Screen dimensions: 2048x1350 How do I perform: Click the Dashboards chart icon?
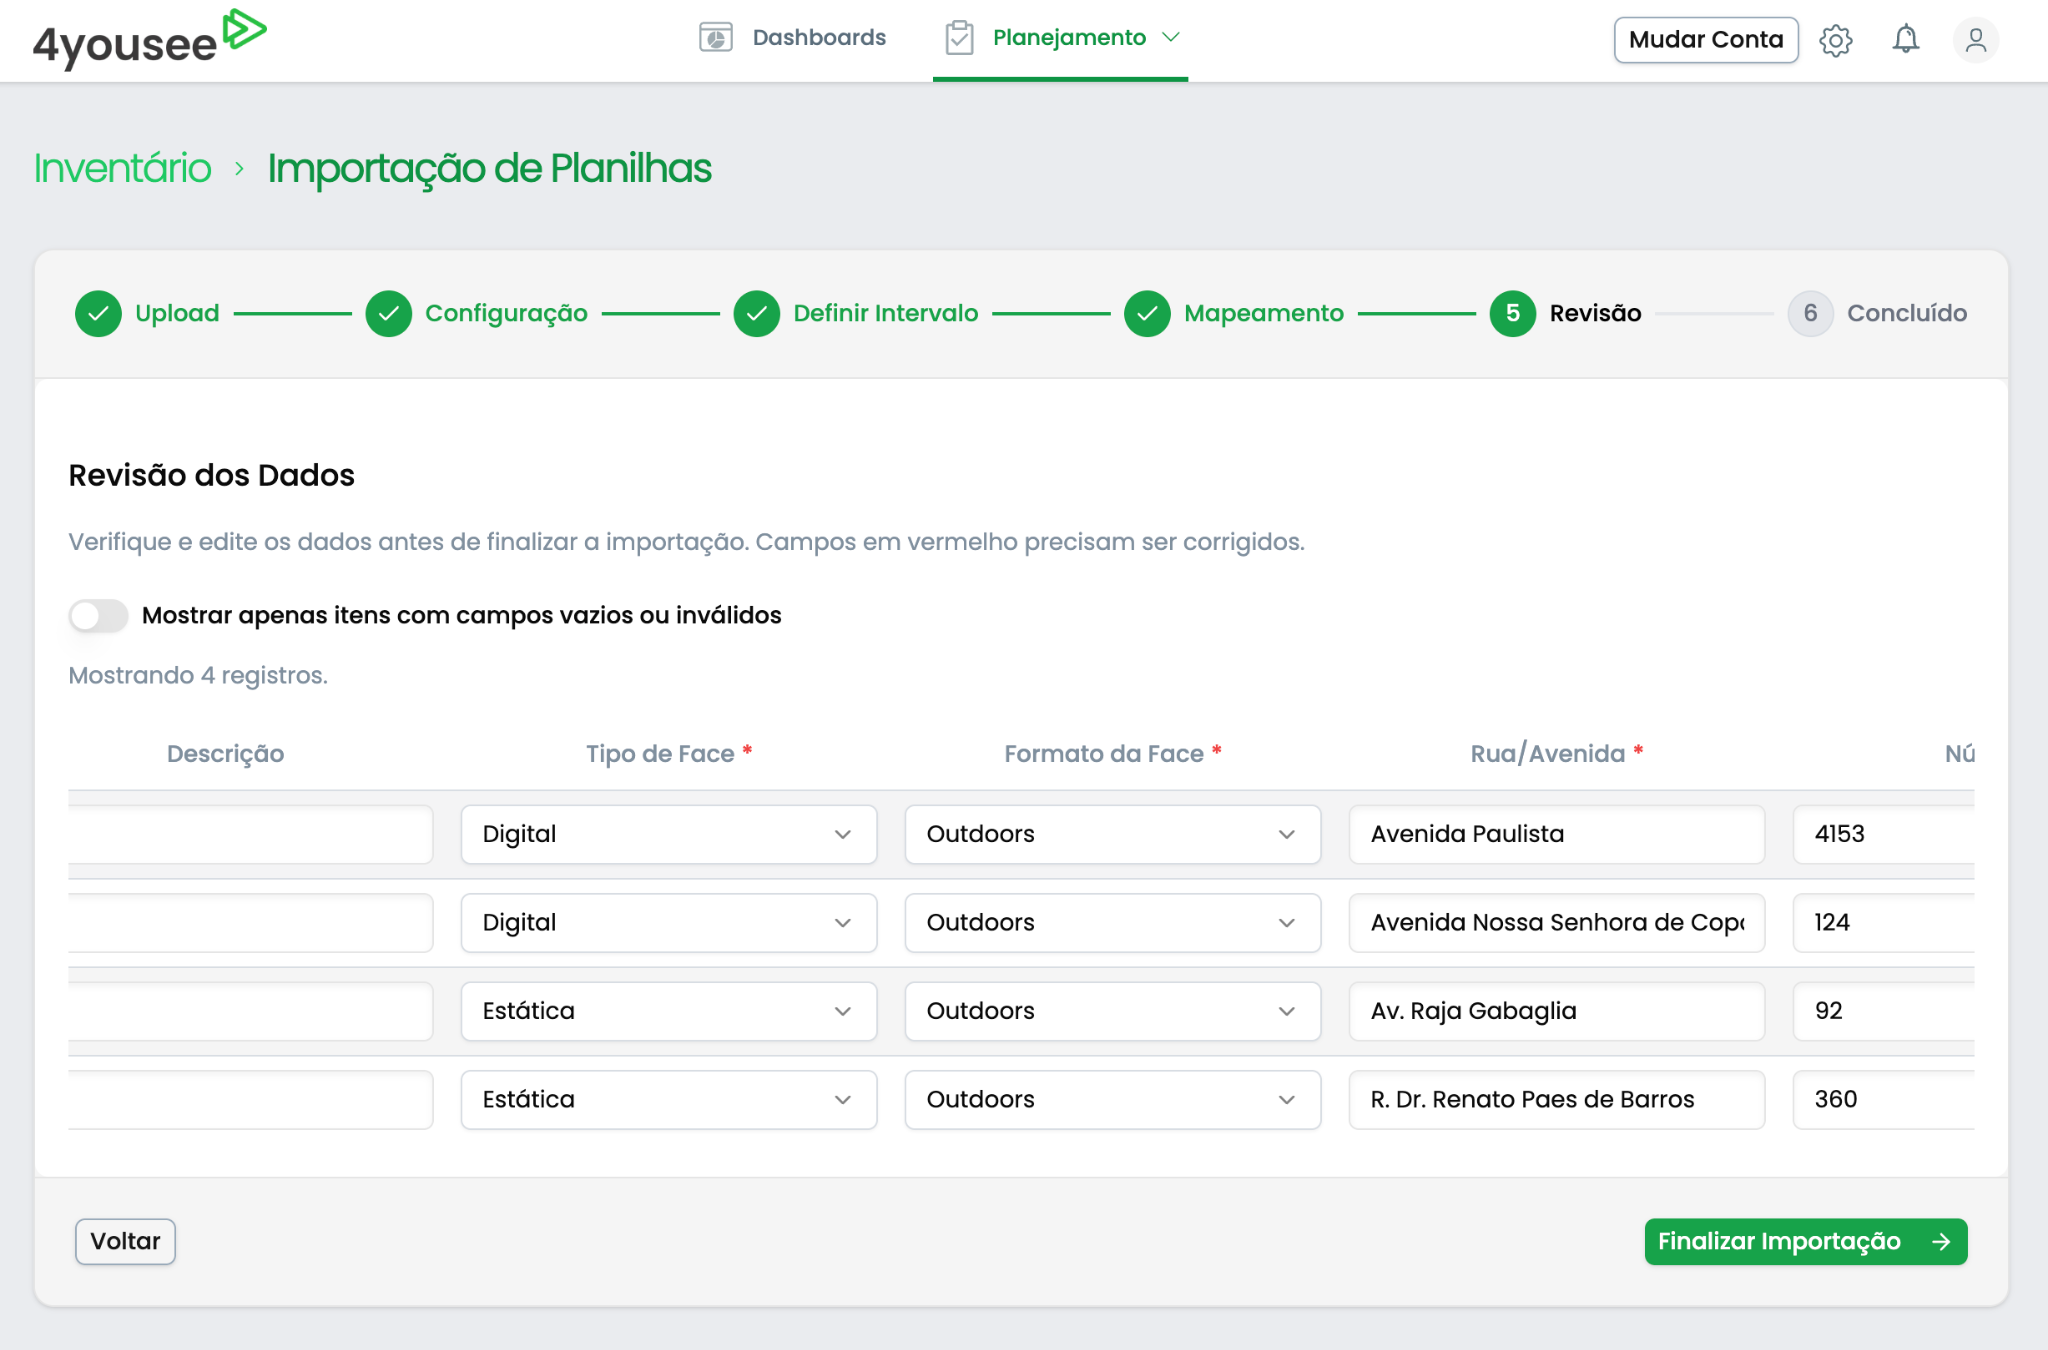[715, 38]
